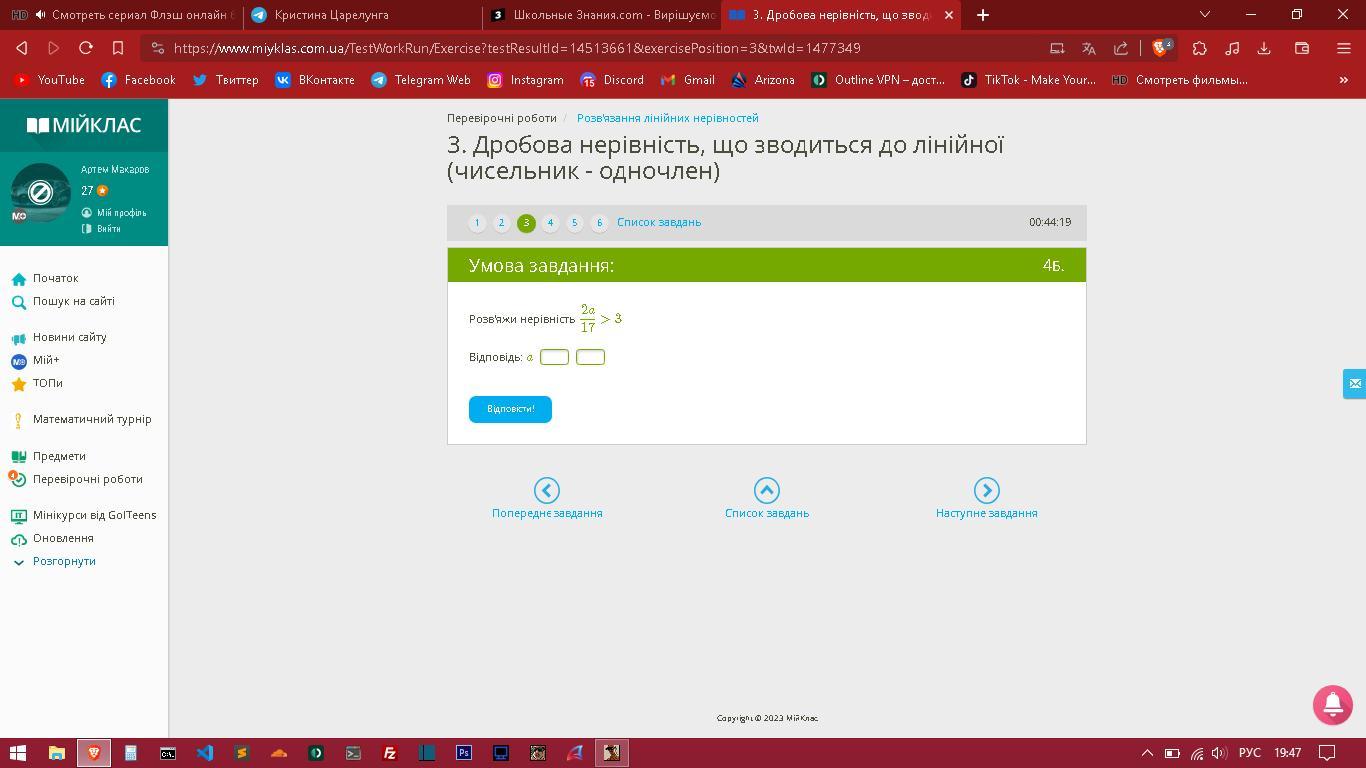Screen dimensions: 1366x768
Task: Open the Brave Wallet icon
Action: pos(1302,48)
